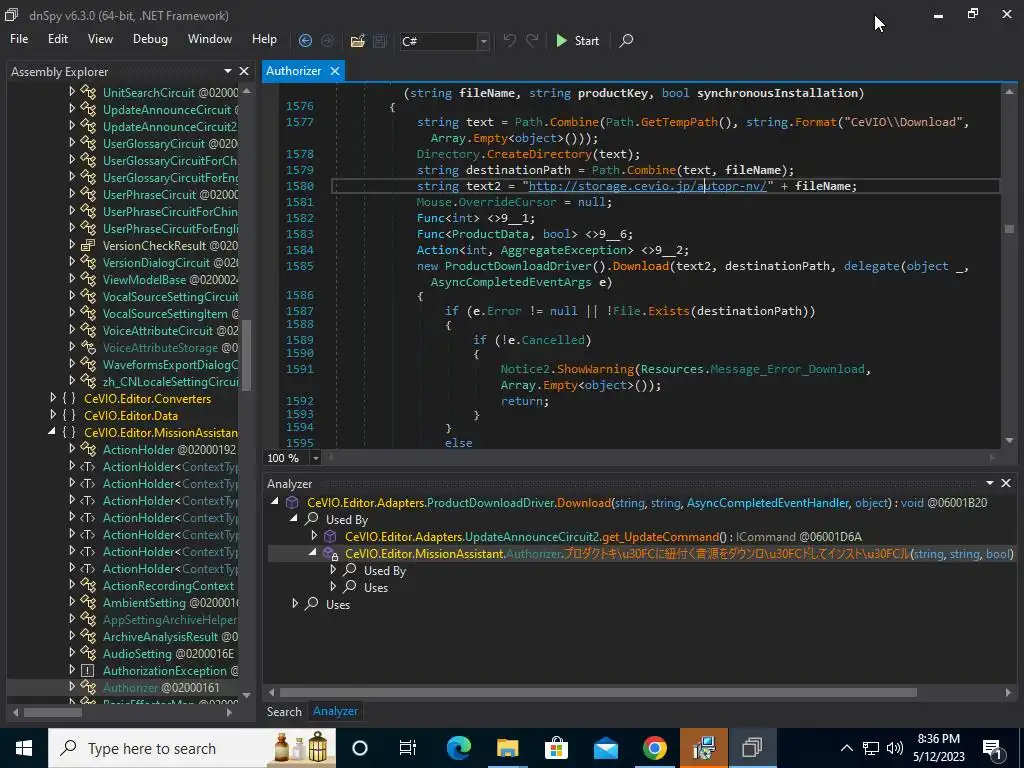
Task: Click the UserPhraseCircuit class icon
Action: 88,195
